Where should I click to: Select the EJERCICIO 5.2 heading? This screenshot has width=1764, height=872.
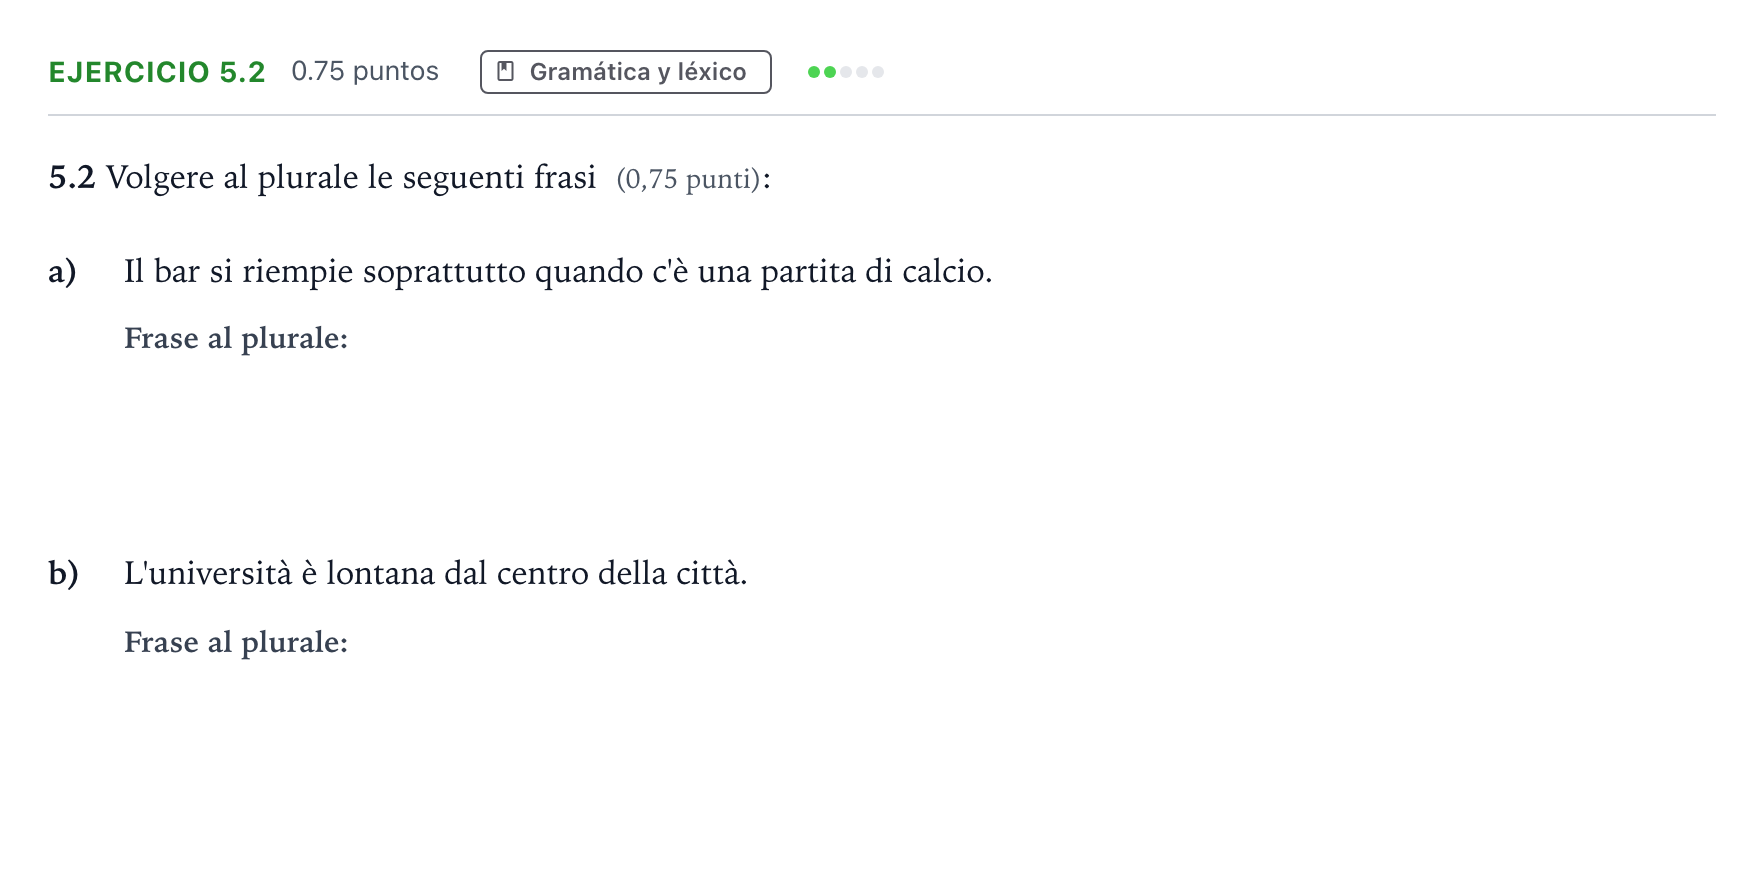[x=157, y=72]
